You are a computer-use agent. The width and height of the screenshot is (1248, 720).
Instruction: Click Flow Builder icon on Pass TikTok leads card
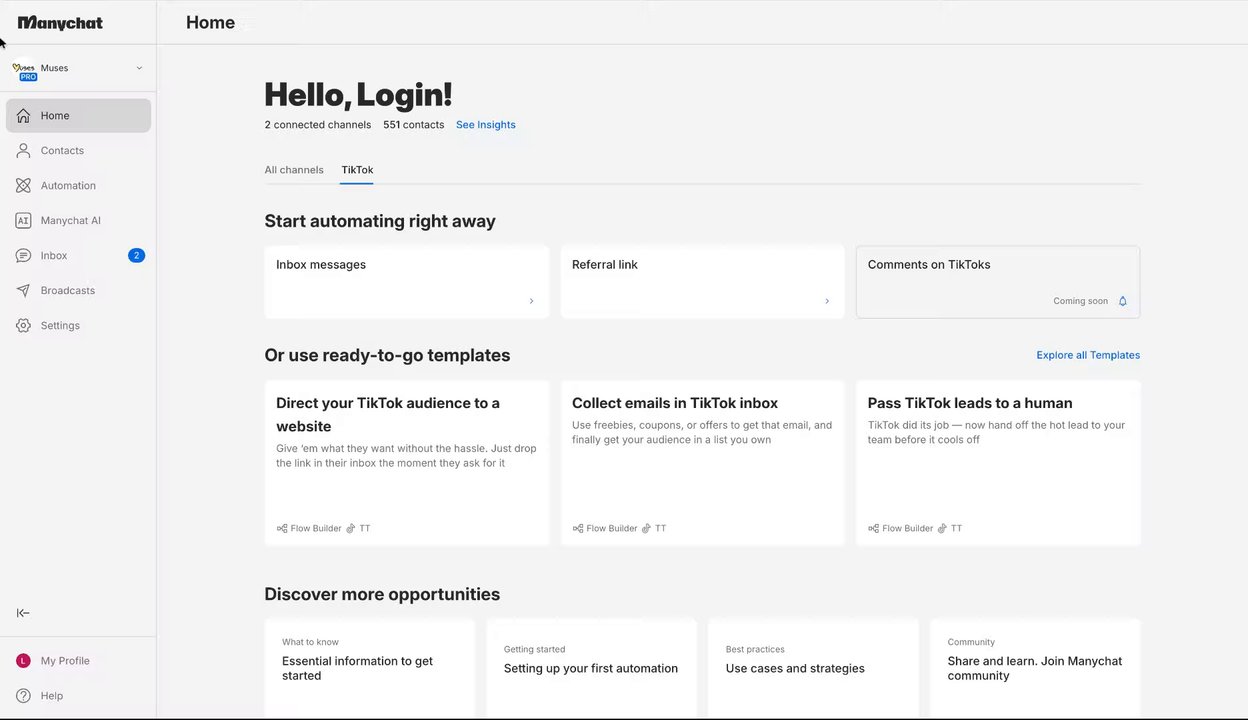(x=874, y=529)
